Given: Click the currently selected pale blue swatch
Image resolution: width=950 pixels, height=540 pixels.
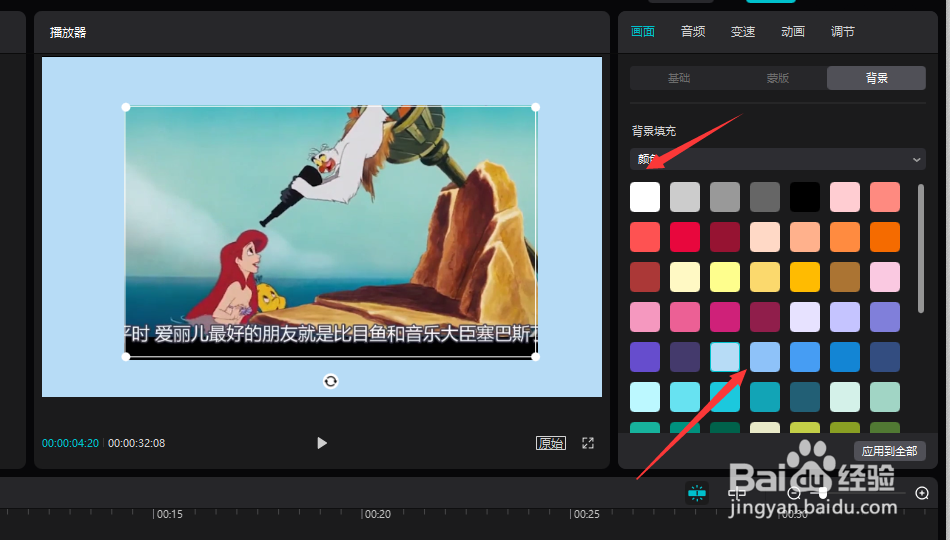Looking at the screenshot, I should [725, 357].
